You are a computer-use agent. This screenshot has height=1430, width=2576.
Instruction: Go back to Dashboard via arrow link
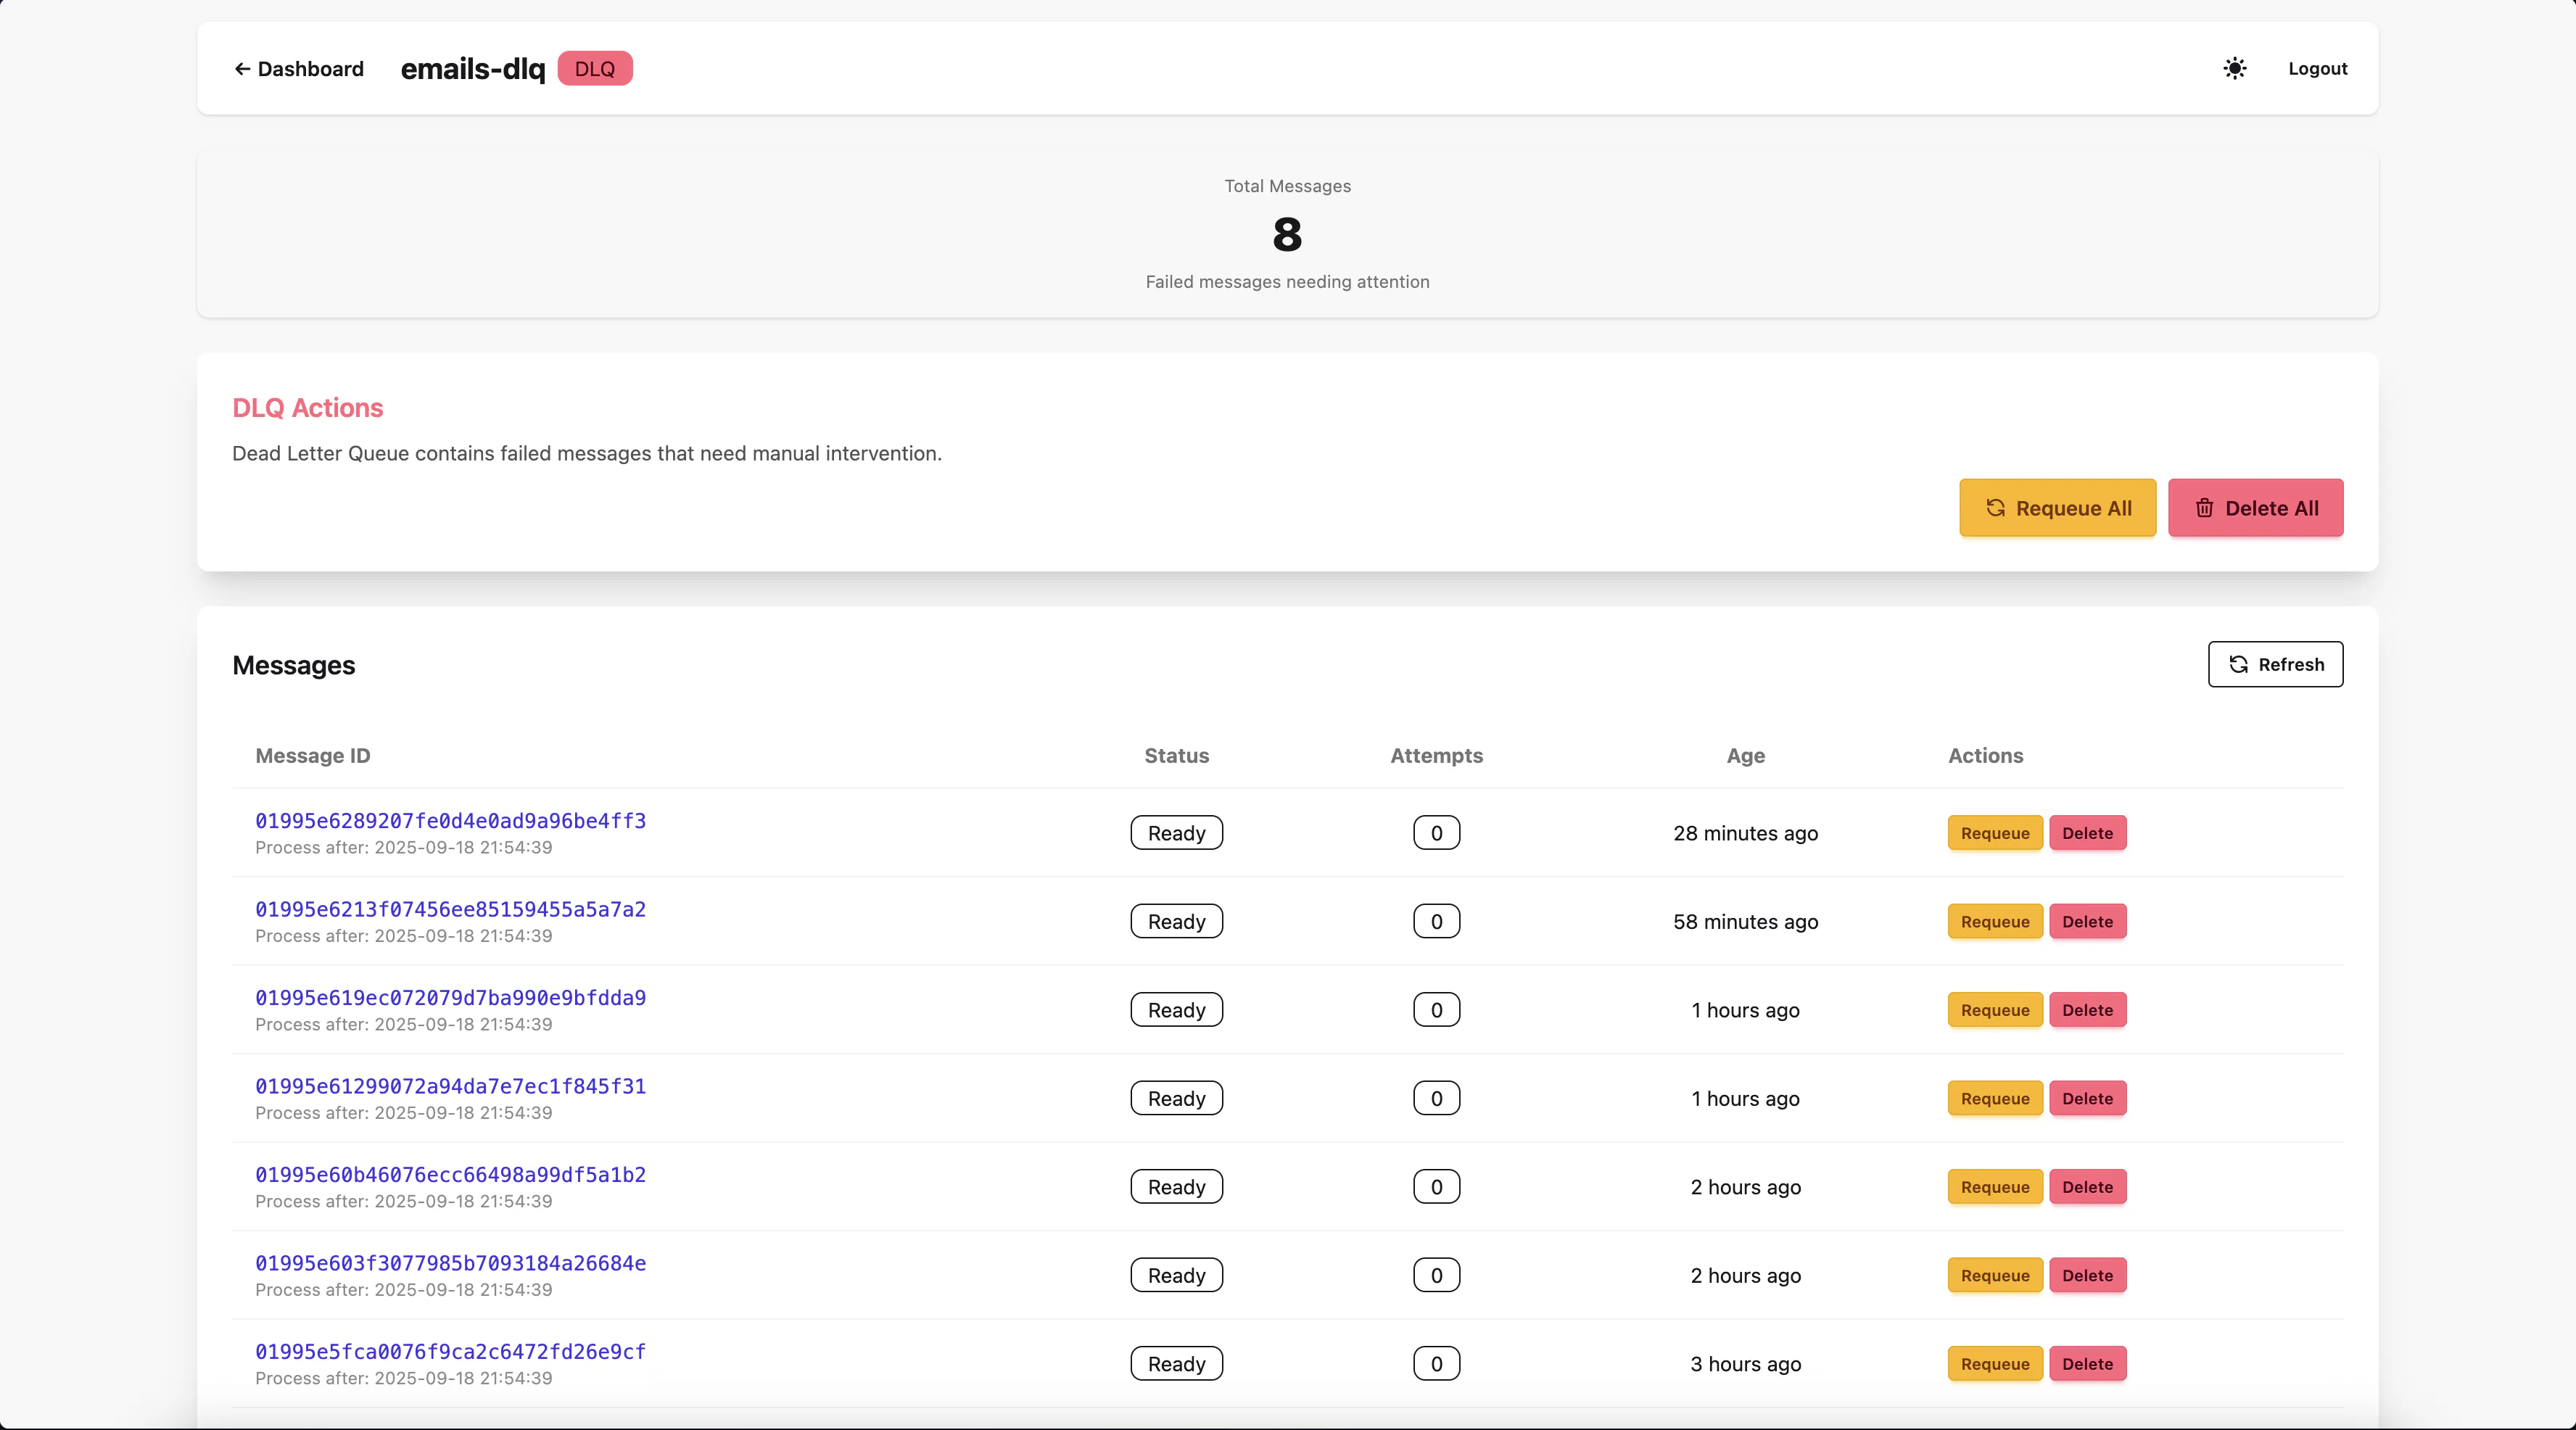click(x=298, y=69)
